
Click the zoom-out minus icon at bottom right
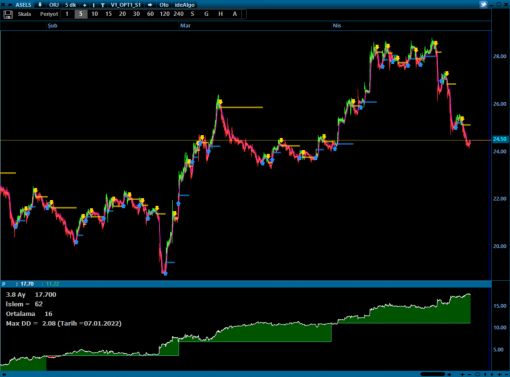click(470, 374)
